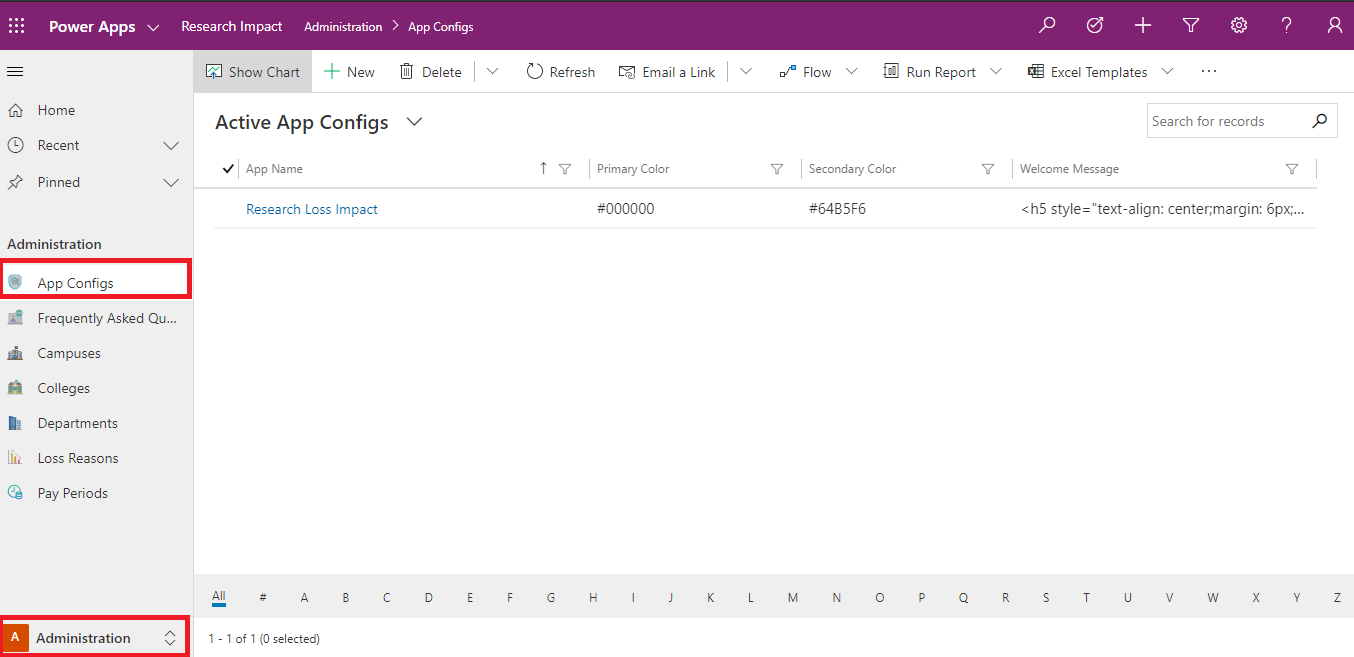Select the All alphabet filter
Viewport: 1354px width, 657px height.
(219, 597)
